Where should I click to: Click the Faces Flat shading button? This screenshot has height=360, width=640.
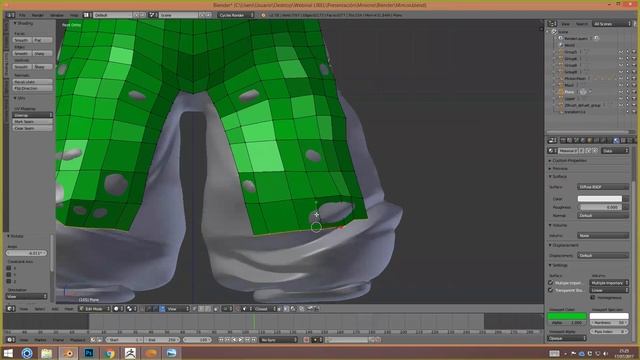pos(43,40)
